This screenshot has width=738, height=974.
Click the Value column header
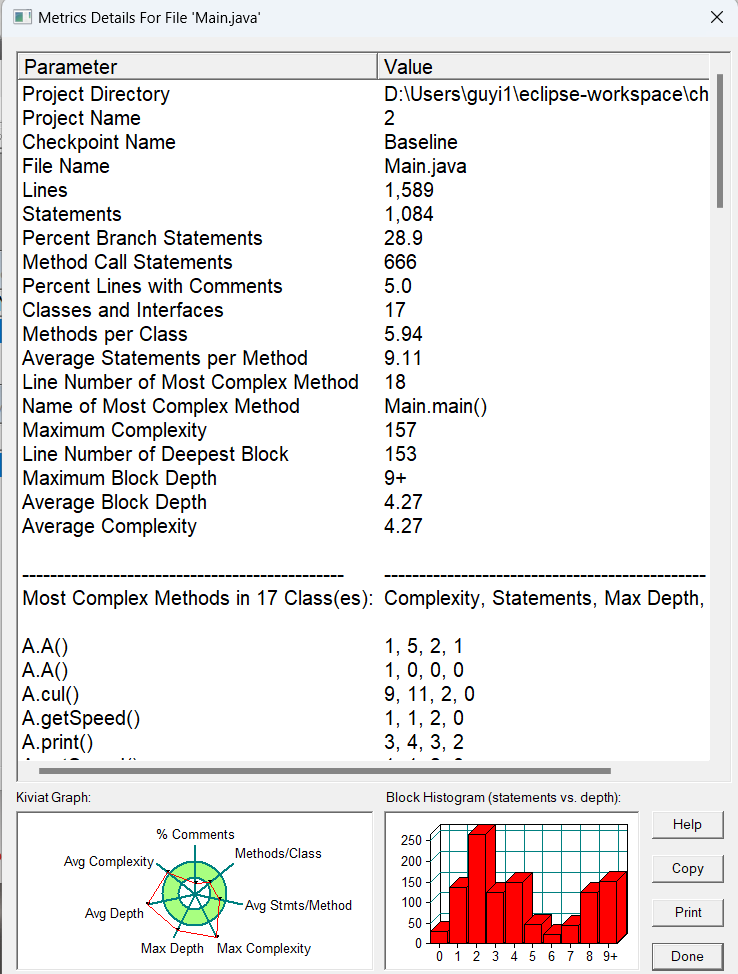tap(543, 66)
